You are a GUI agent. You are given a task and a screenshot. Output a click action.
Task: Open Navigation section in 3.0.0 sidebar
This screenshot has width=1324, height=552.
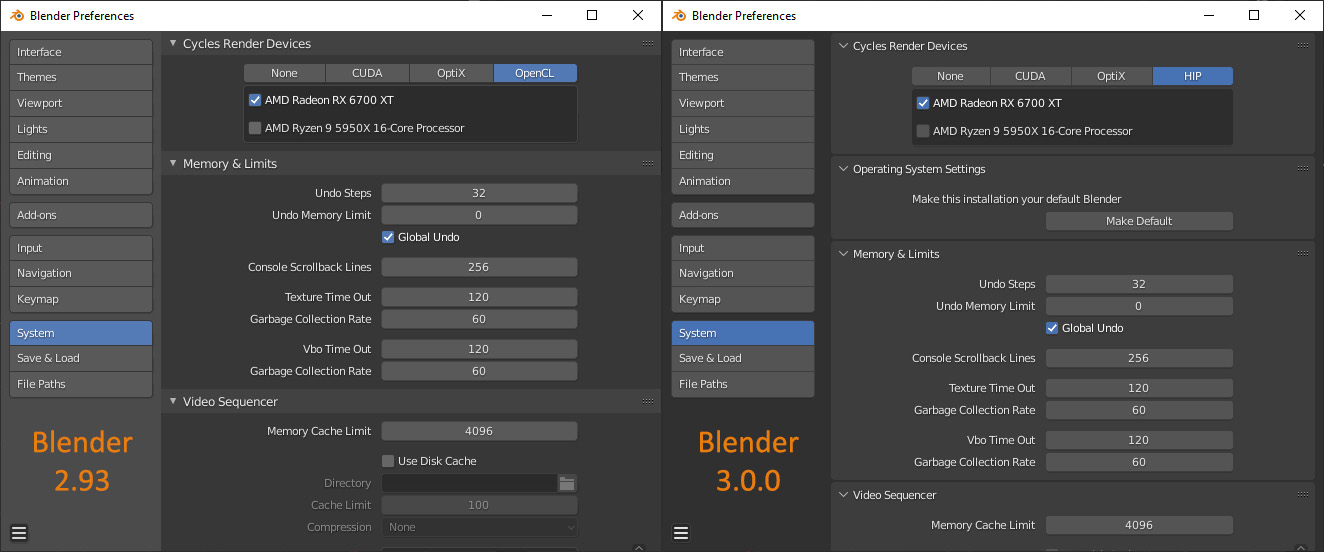pos(743,273)
